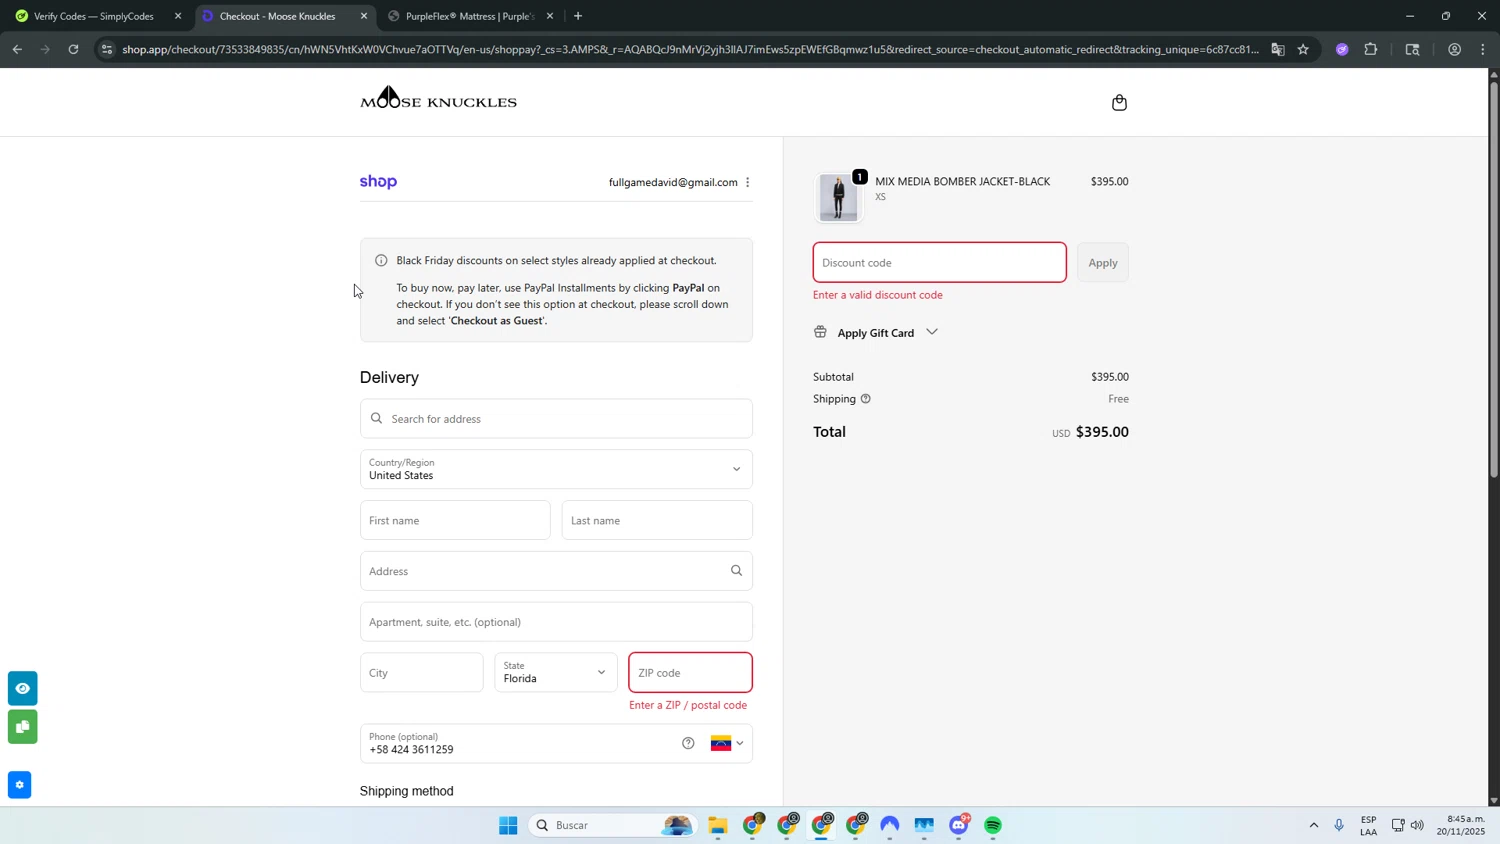1500x844 pixels.
Task: Click the Apartment, suite field
Action: click(x=556, y=622)
